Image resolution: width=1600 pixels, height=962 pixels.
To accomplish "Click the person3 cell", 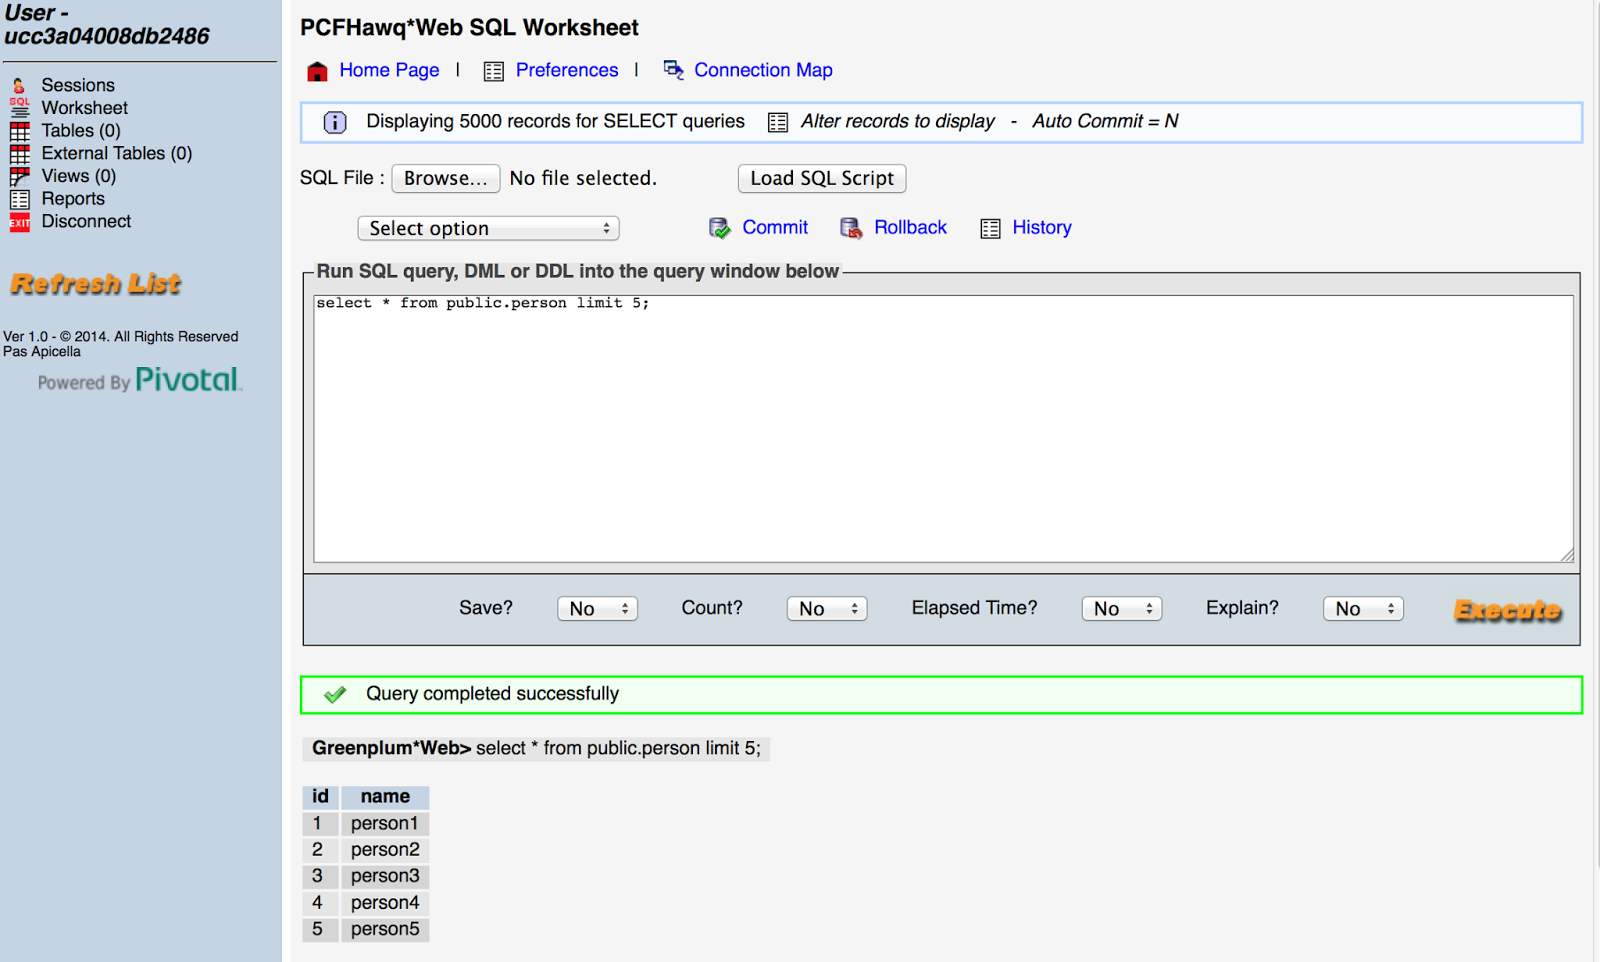I will [385, 876].
